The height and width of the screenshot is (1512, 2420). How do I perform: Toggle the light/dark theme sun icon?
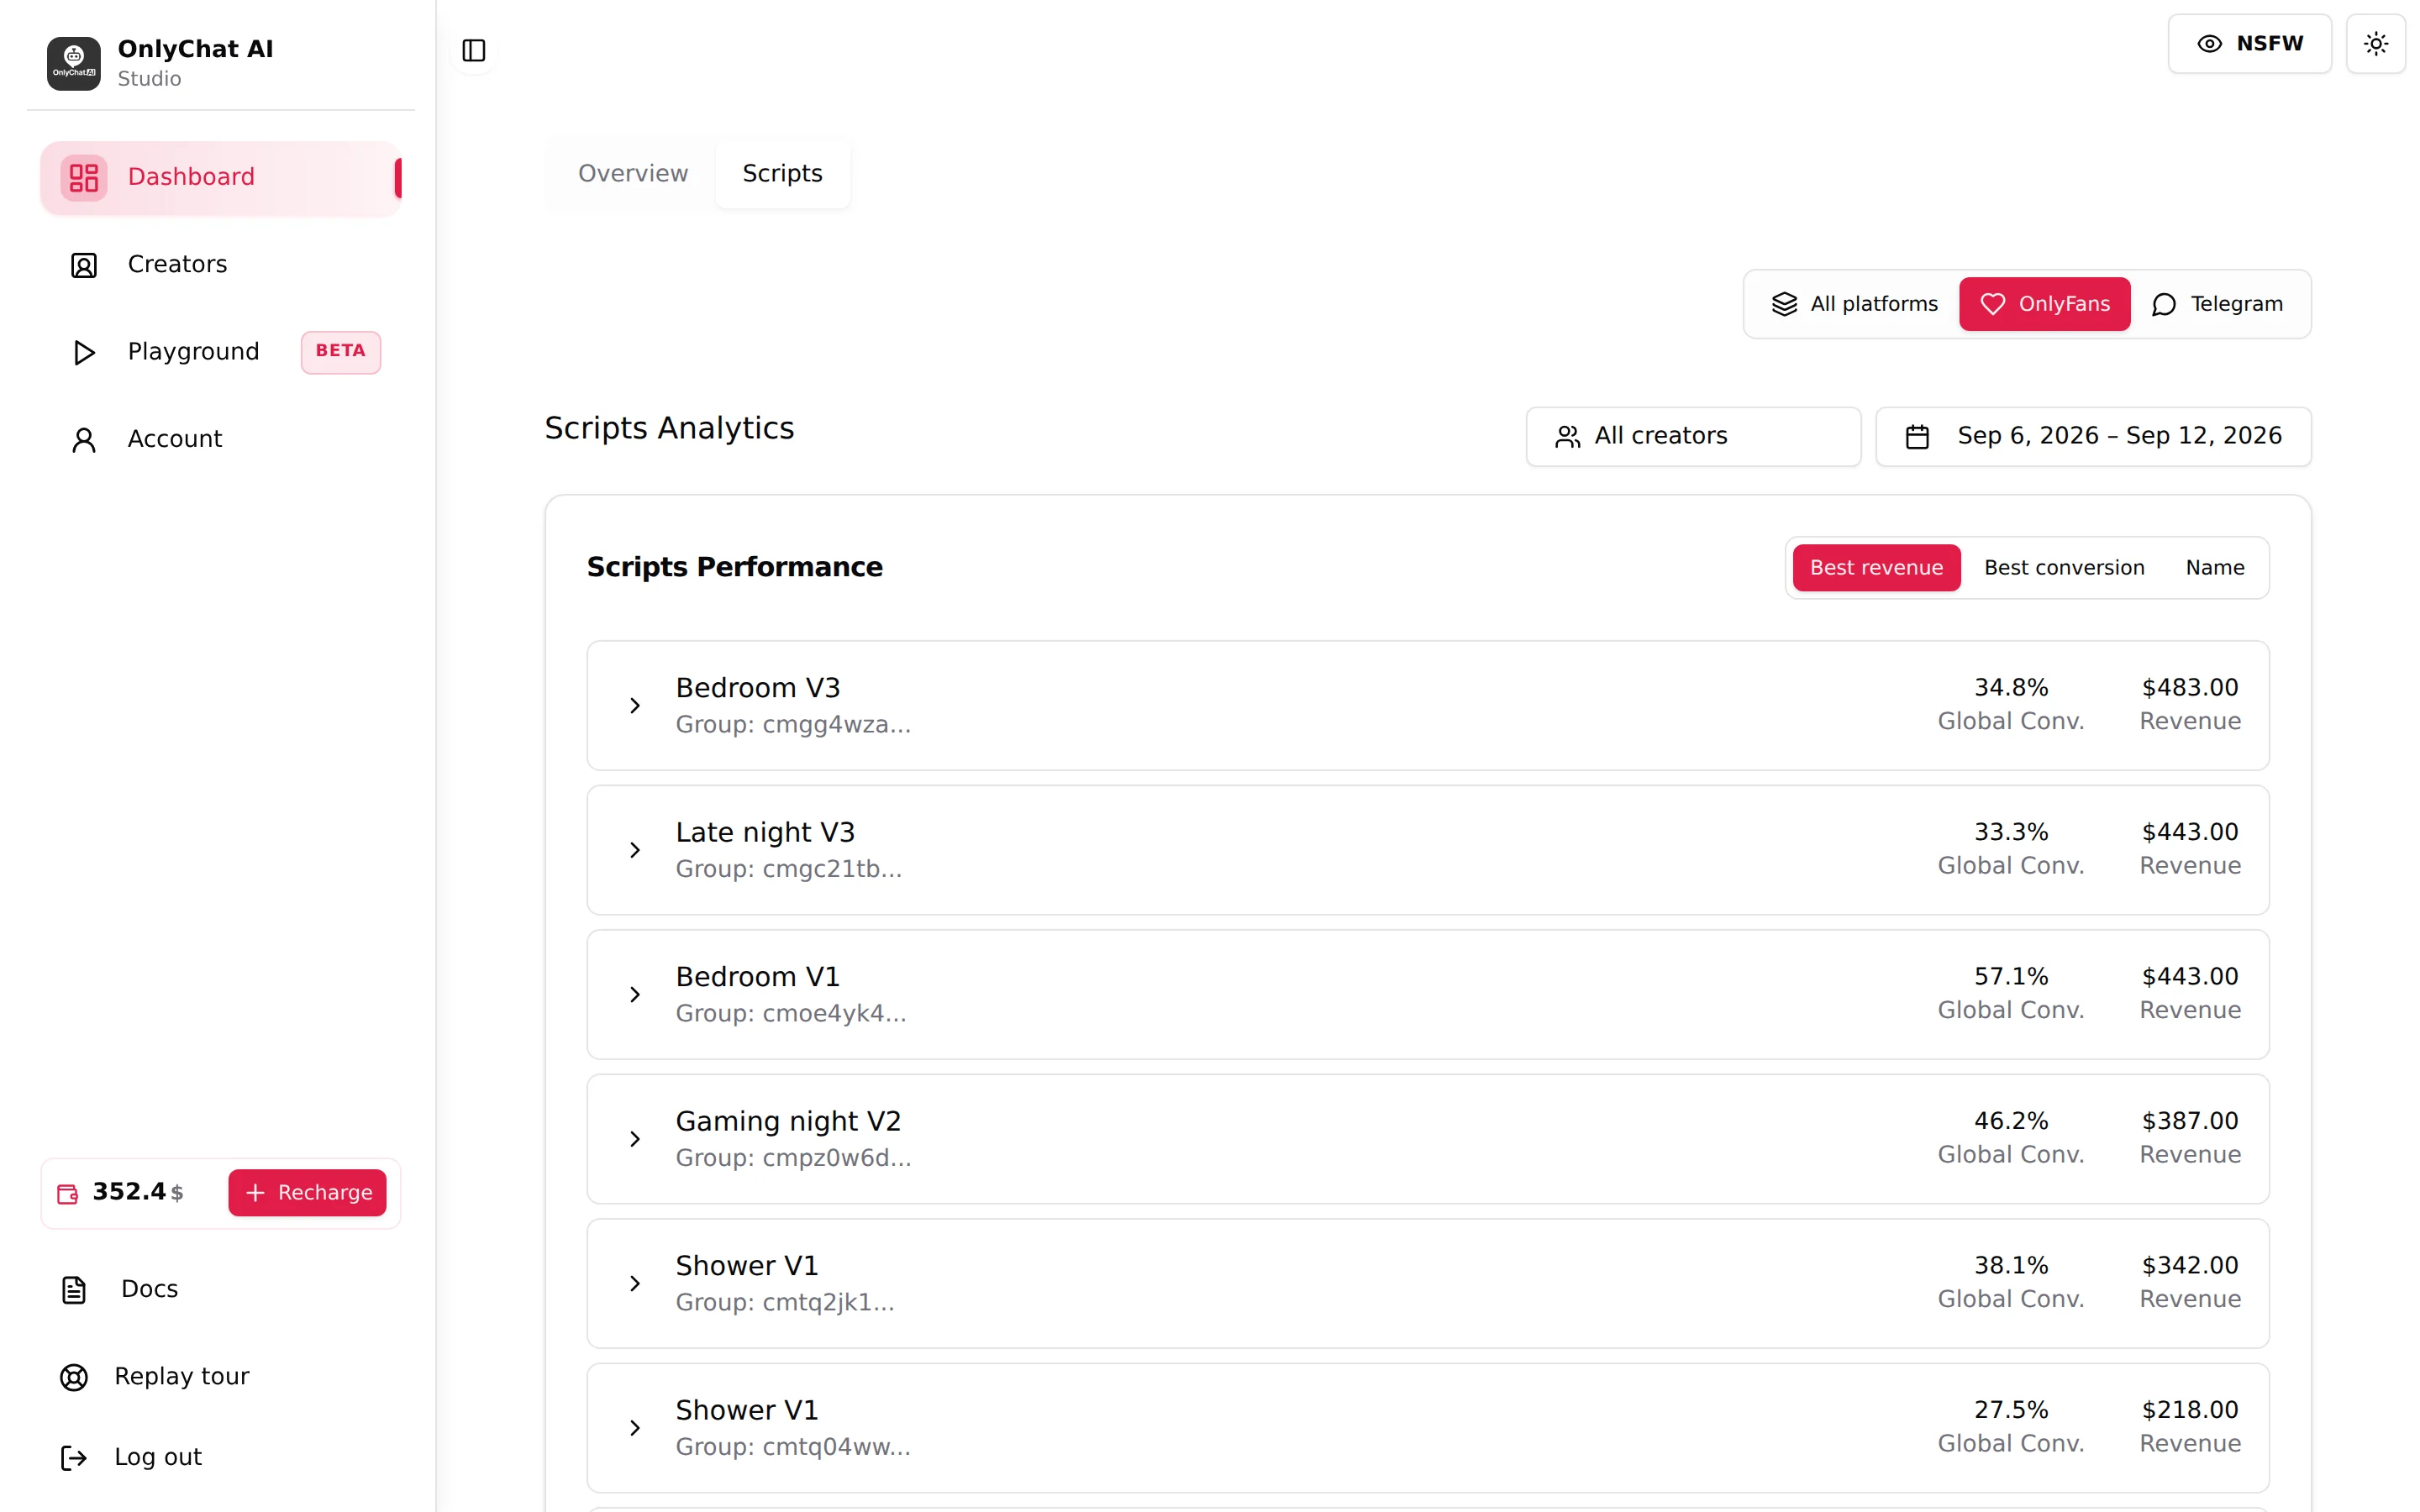(2375, 44)
